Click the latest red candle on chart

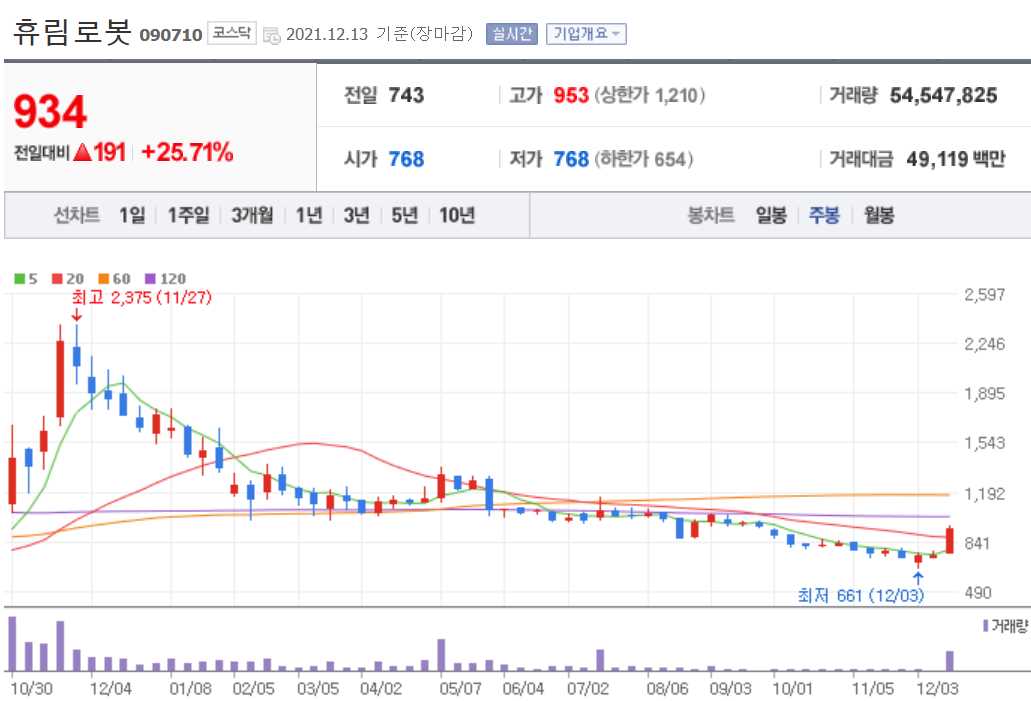coord(949,541)
